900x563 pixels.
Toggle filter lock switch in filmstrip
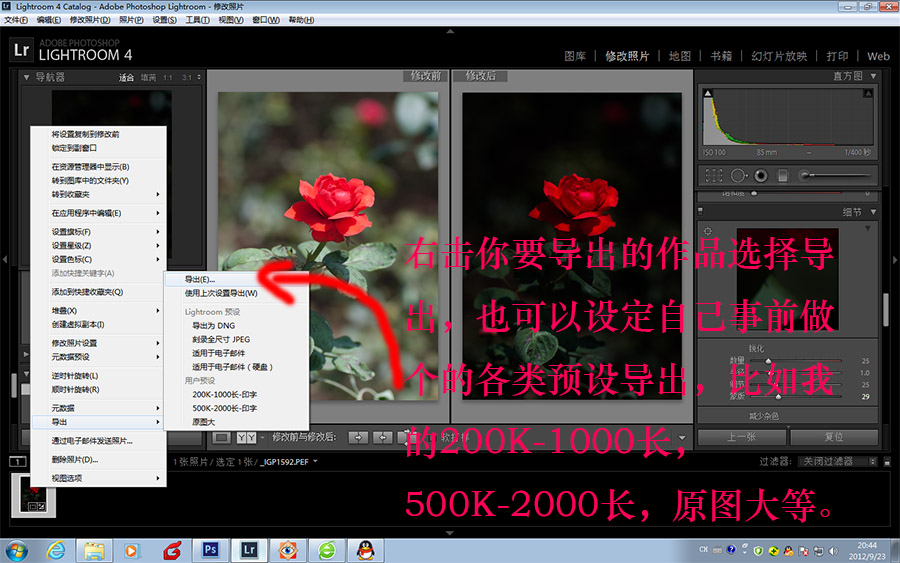(x=887, y=461)
